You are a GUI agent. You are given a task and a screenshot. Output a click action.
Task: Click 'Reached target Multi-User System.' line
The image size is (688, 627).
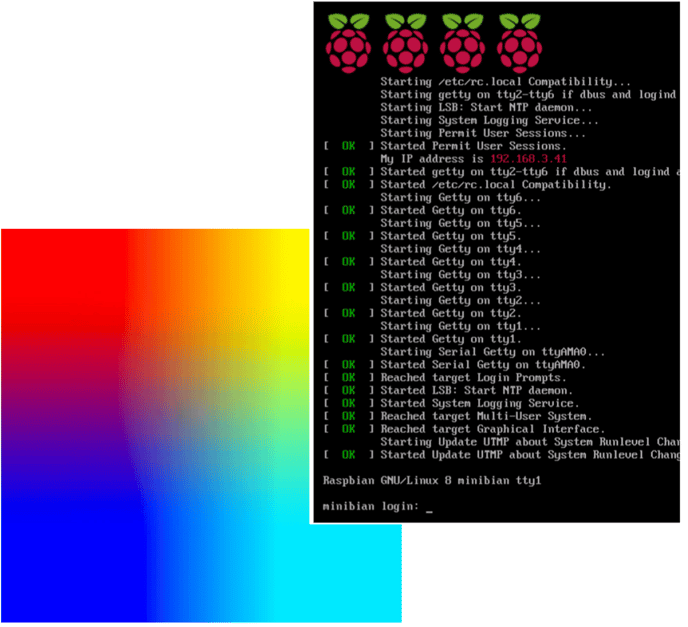tap(486, 416)
